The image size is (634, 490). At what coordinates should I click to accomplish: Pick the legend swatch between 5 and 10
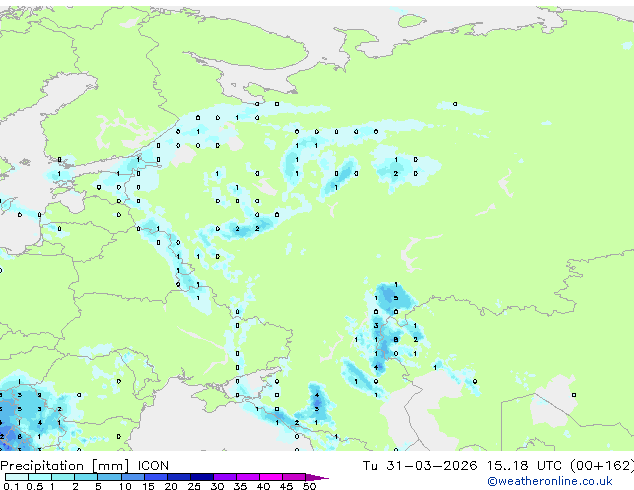coord(109,477)
